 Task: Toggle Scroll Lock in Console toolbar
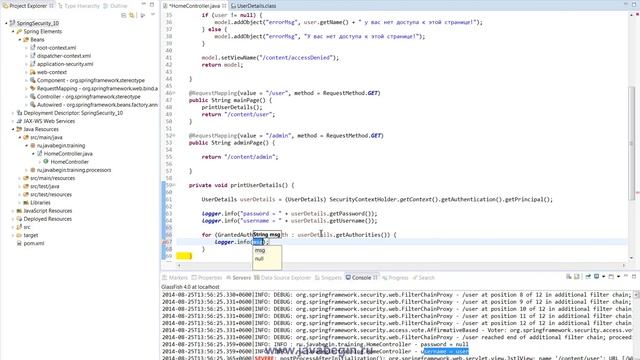point(577,277)
